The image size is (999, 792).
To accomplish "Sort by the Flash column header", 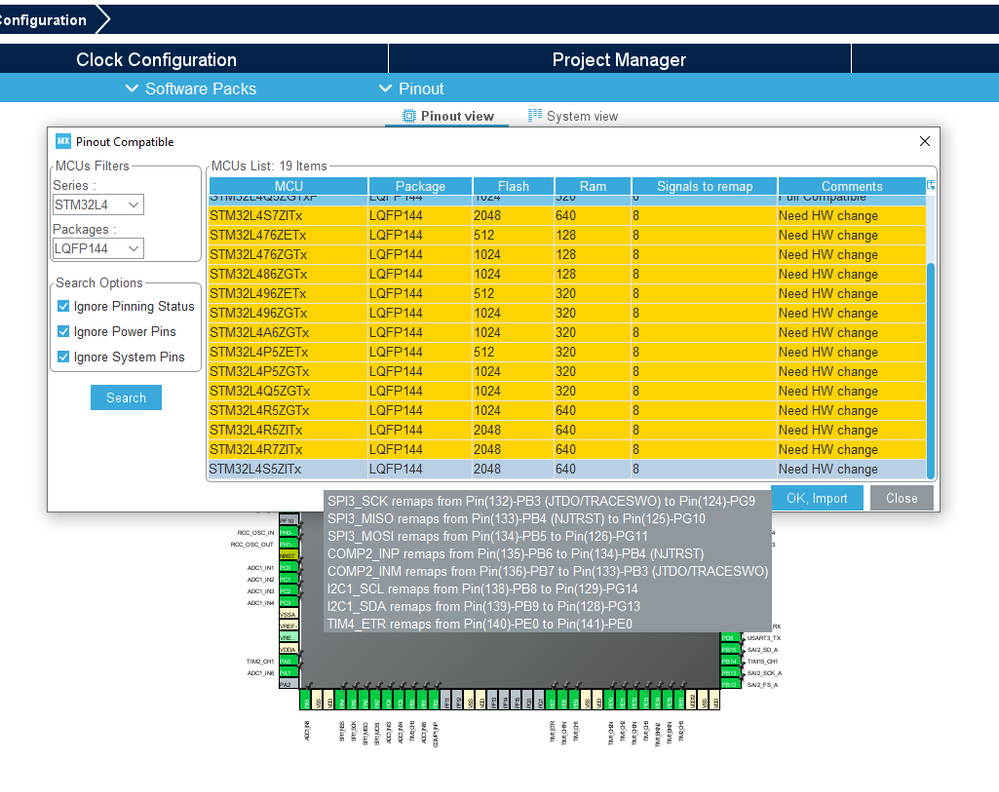I will point(513,186).
